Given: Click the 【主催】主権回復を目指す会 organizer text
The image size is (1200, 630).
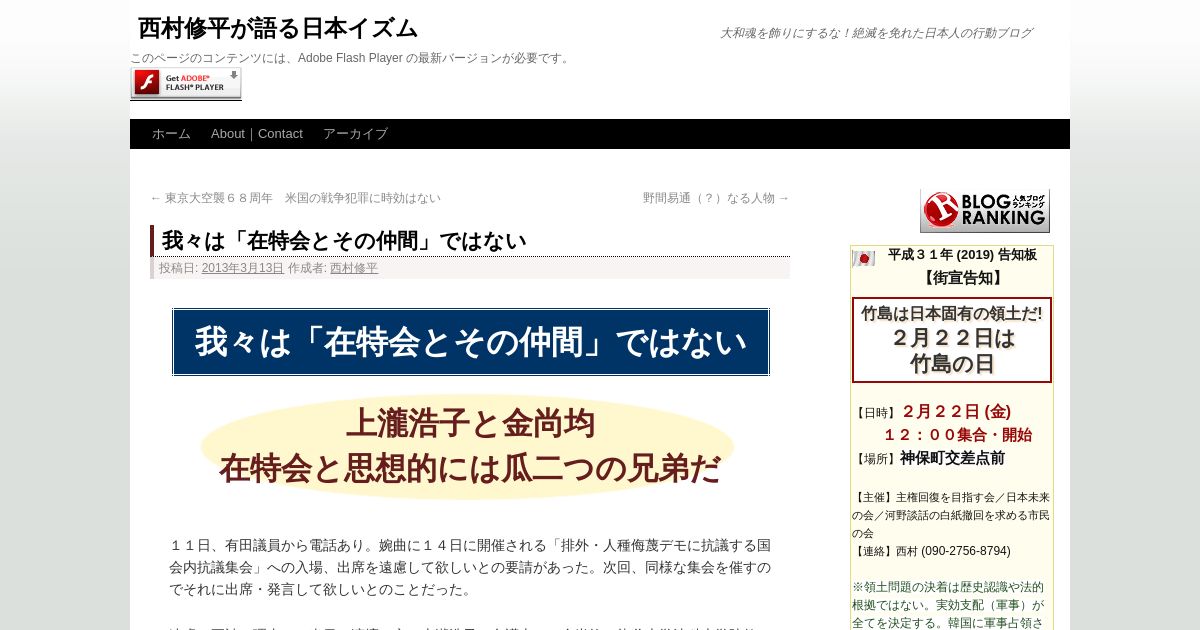Looking at the screenshot, I should pyautogui.click(x=951, y=515).
